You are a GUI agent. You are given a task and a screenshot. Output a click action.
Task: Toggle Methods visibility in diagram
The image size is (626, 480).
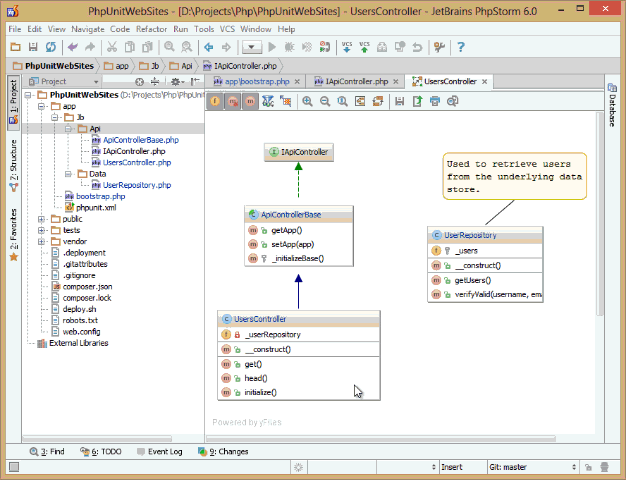pos(250,101)
